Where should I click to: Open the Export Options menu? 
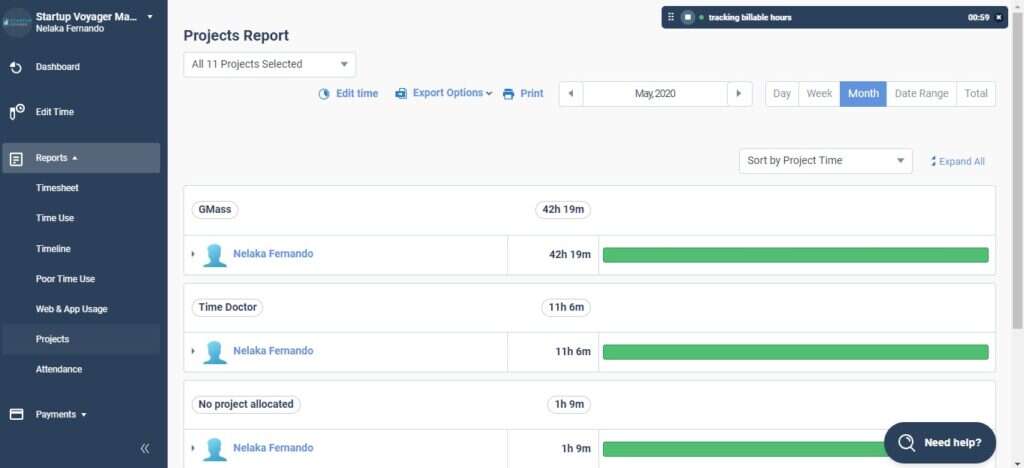tap(452, 93)
